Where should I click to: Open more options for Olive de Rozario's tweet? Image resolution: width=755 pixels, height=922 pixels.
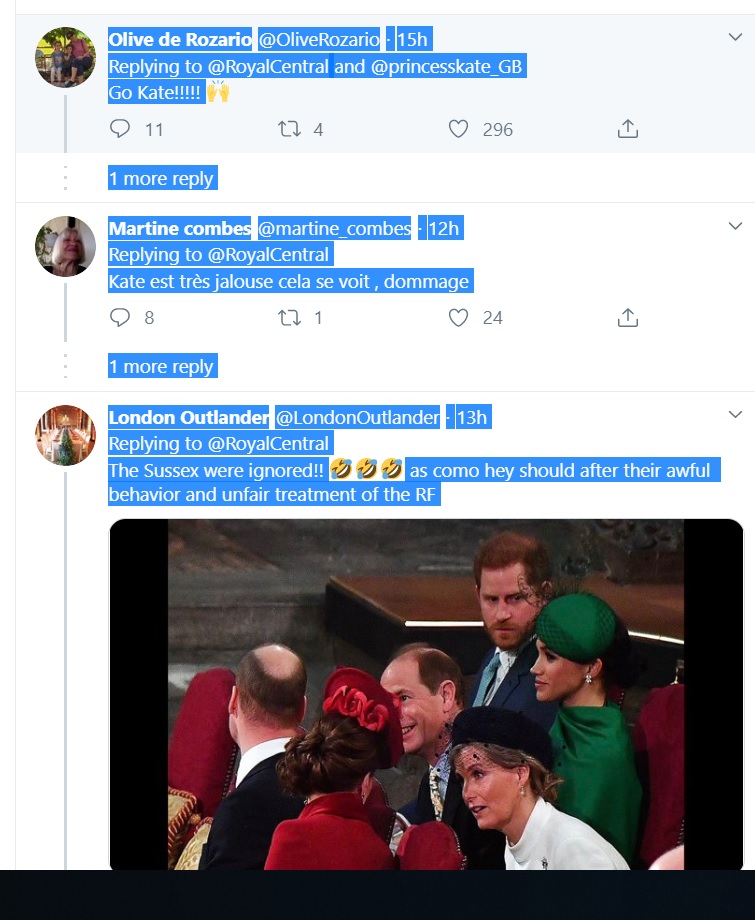[735, 37]
